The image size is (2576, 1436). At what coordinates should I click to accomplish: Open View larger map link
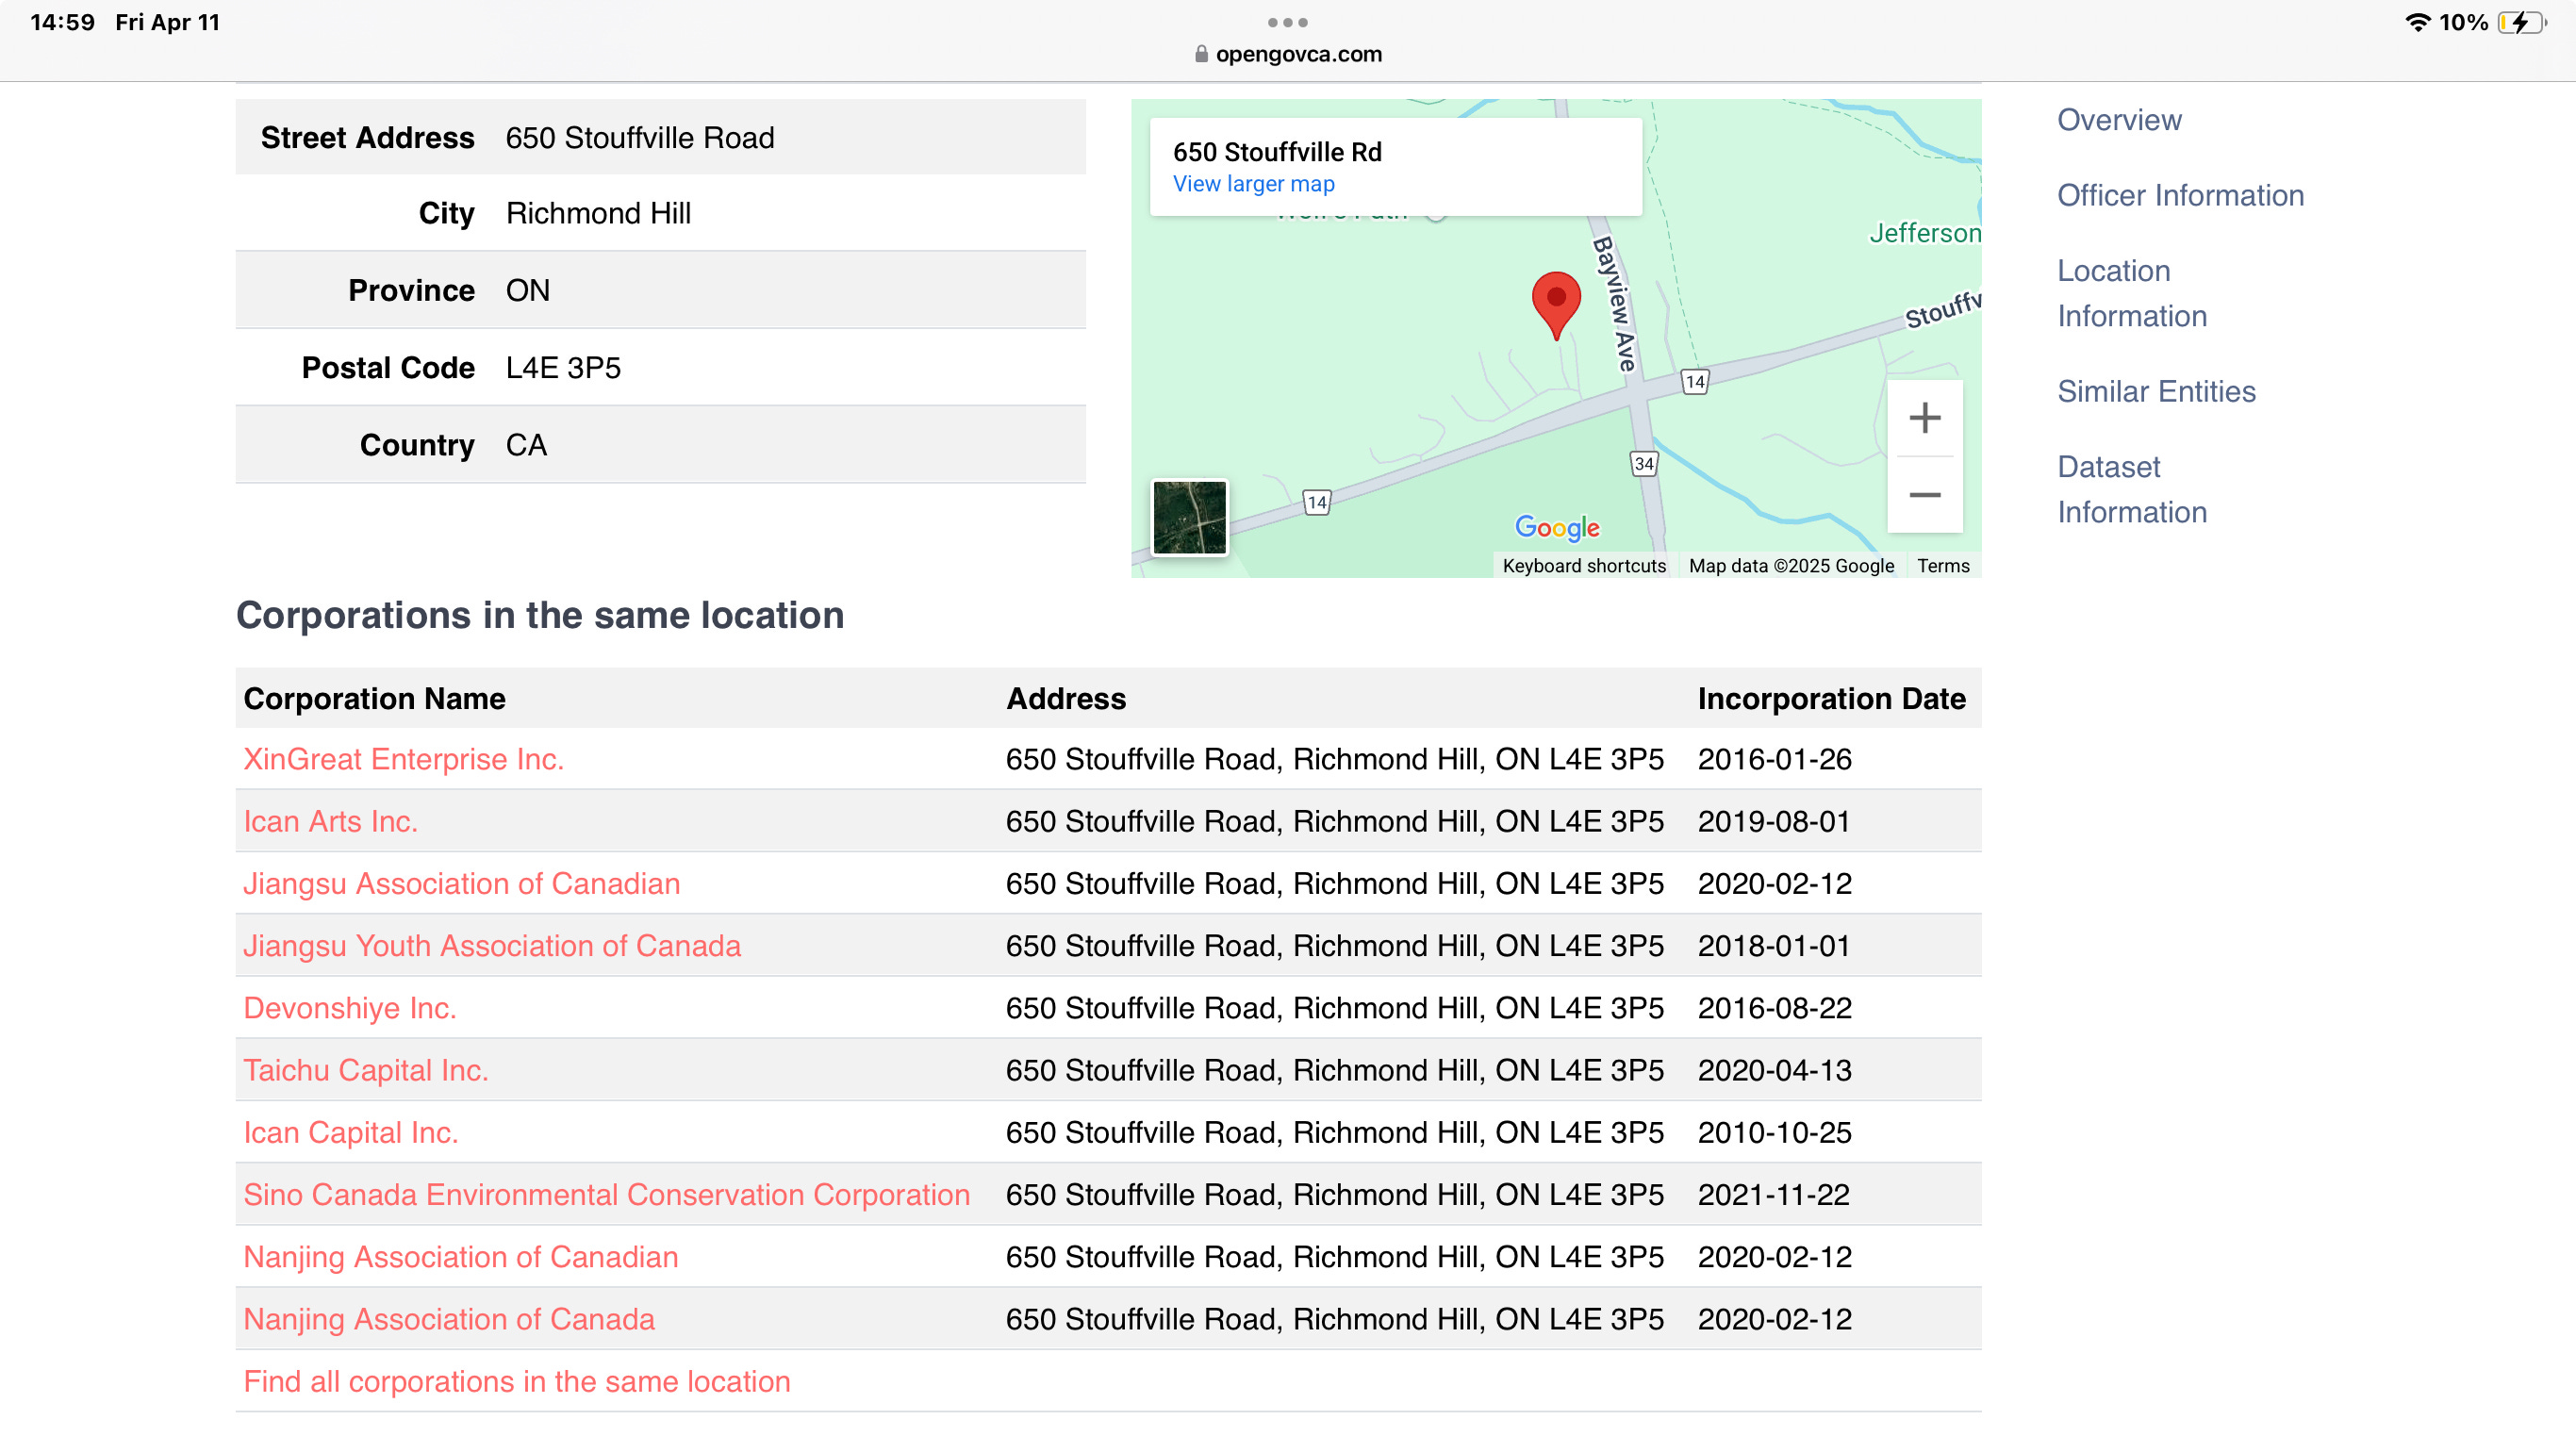click(1253, 184)
